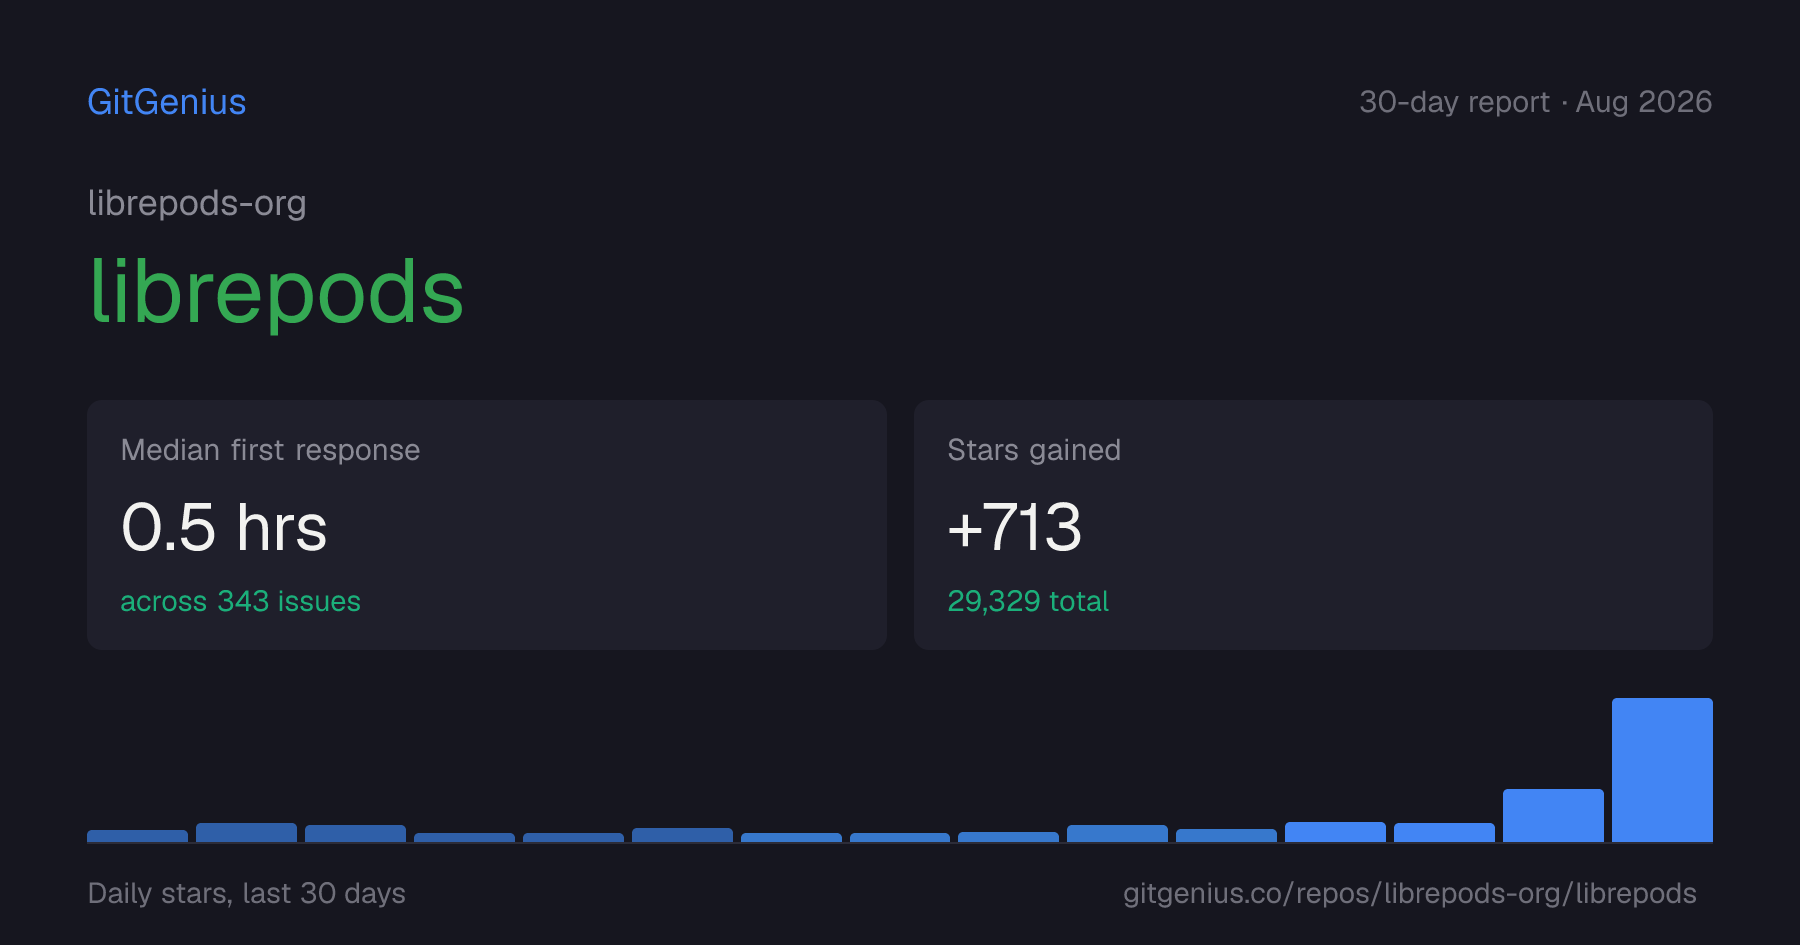Screen dimensions: 1800x945
Task: Click the second bar of daily stars
Action: [246, 833]
